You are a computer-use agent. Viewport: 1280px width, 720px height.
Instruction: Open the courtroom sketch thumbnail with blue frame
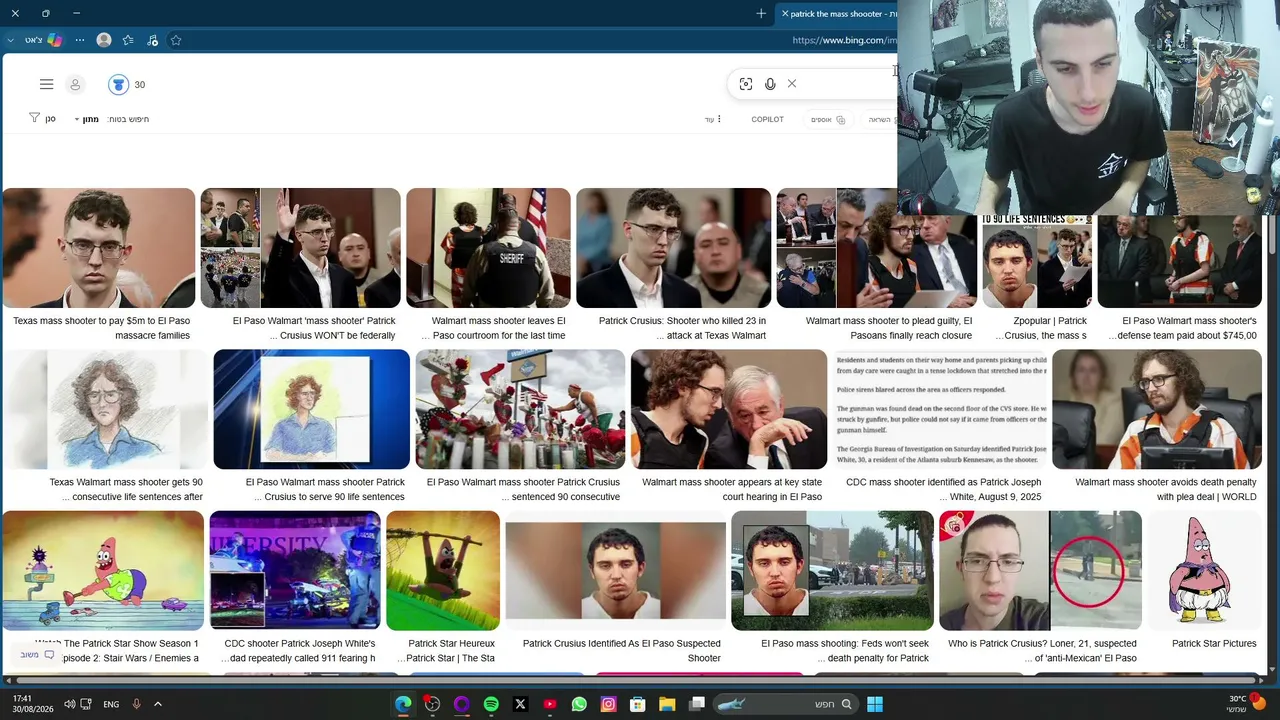tap(311, 409)
